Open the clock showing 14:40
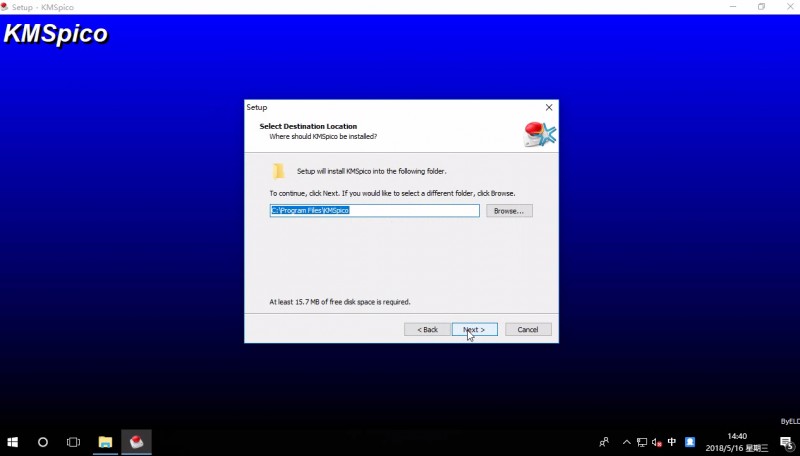The width and height of the screenshot is (800, 456). tap(737, 442)
